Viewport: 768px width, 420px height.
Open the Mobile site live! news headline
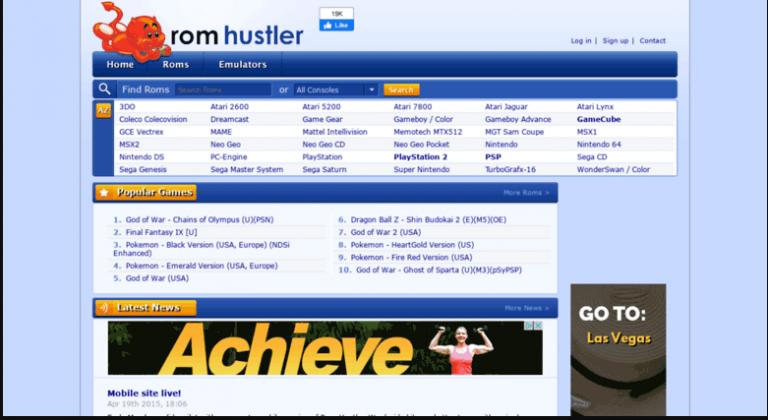click(144, 393)
